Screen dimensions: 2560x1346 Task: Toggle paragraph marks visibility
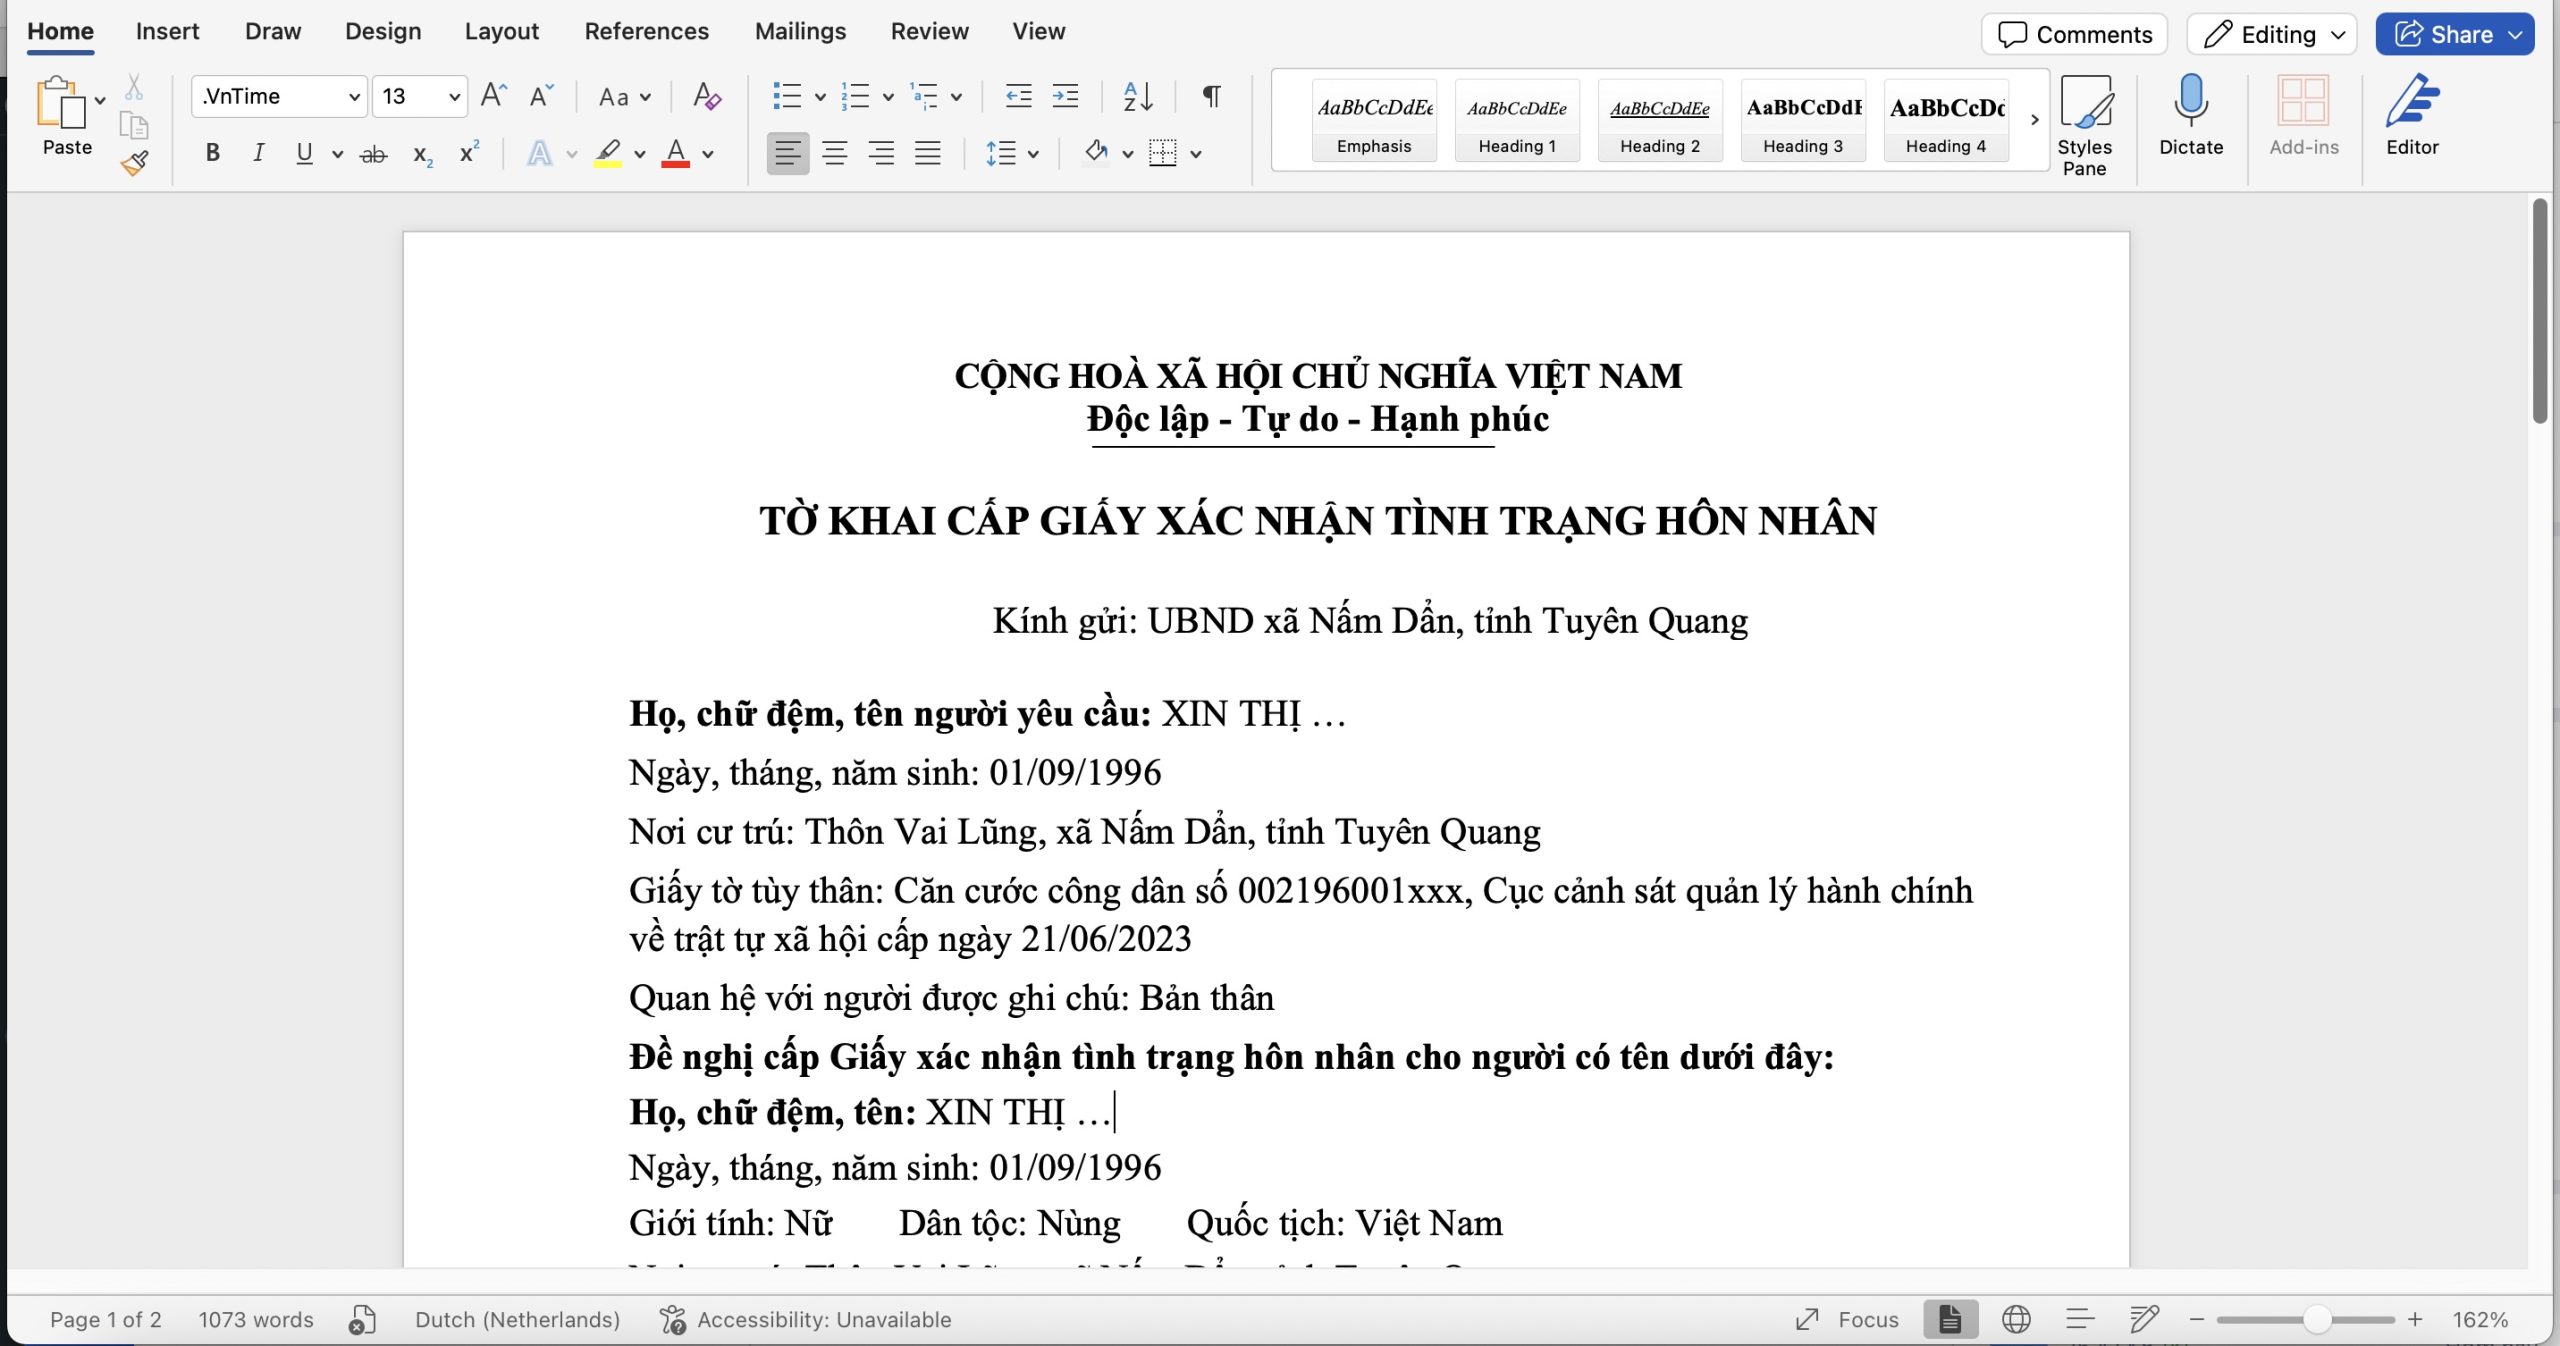pyautogui.click(x=1210, y=96)
